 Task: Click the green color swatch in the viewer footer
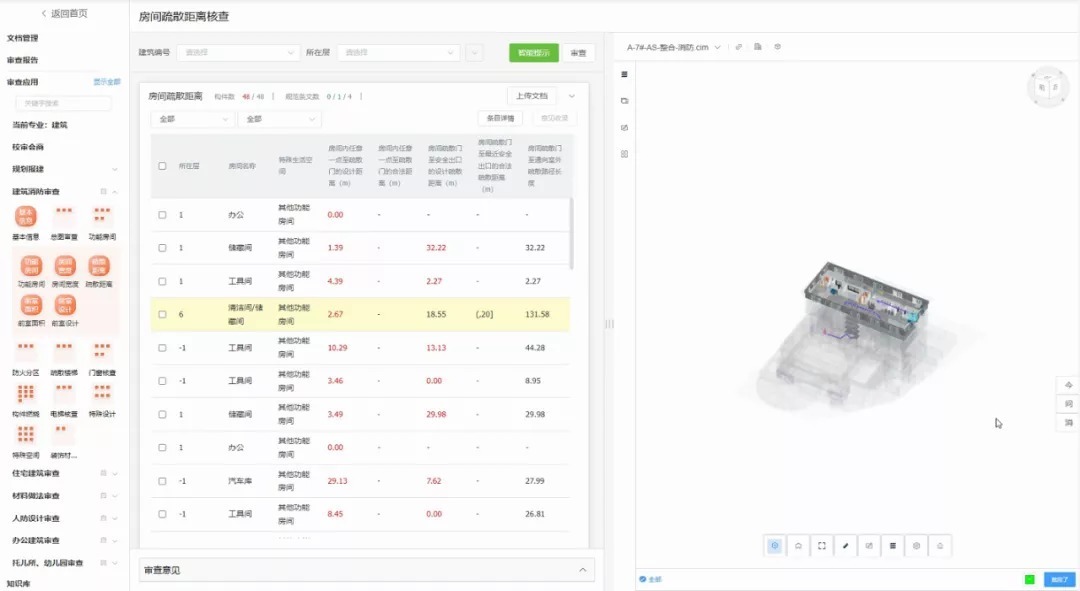1029,579
